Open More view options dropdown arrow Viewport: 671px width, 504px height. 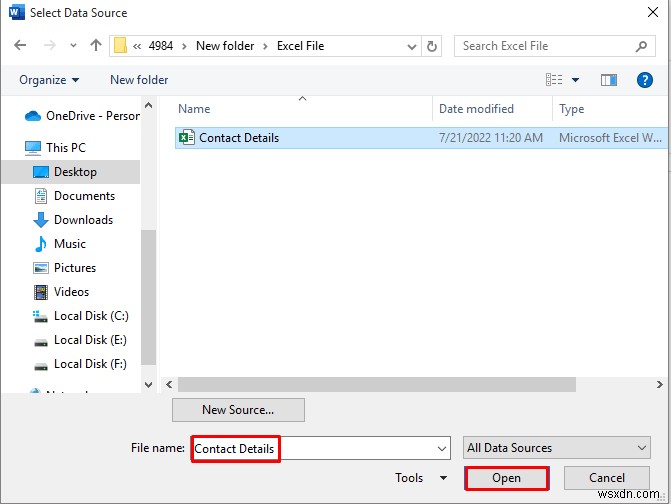[576, 80]
